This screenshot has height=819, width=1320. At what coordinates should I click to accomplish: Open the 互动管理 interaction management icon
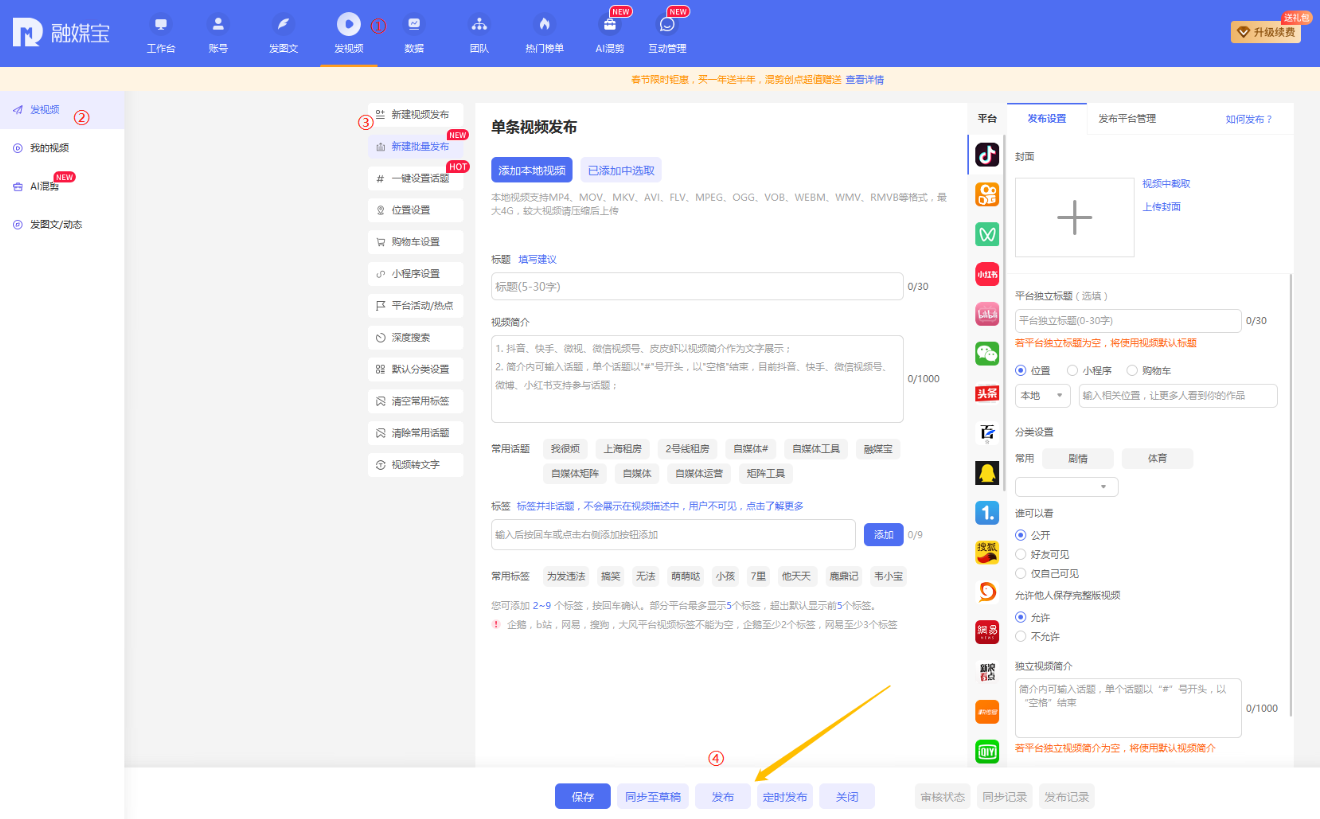pyautogui.click(x=667, y=23)
